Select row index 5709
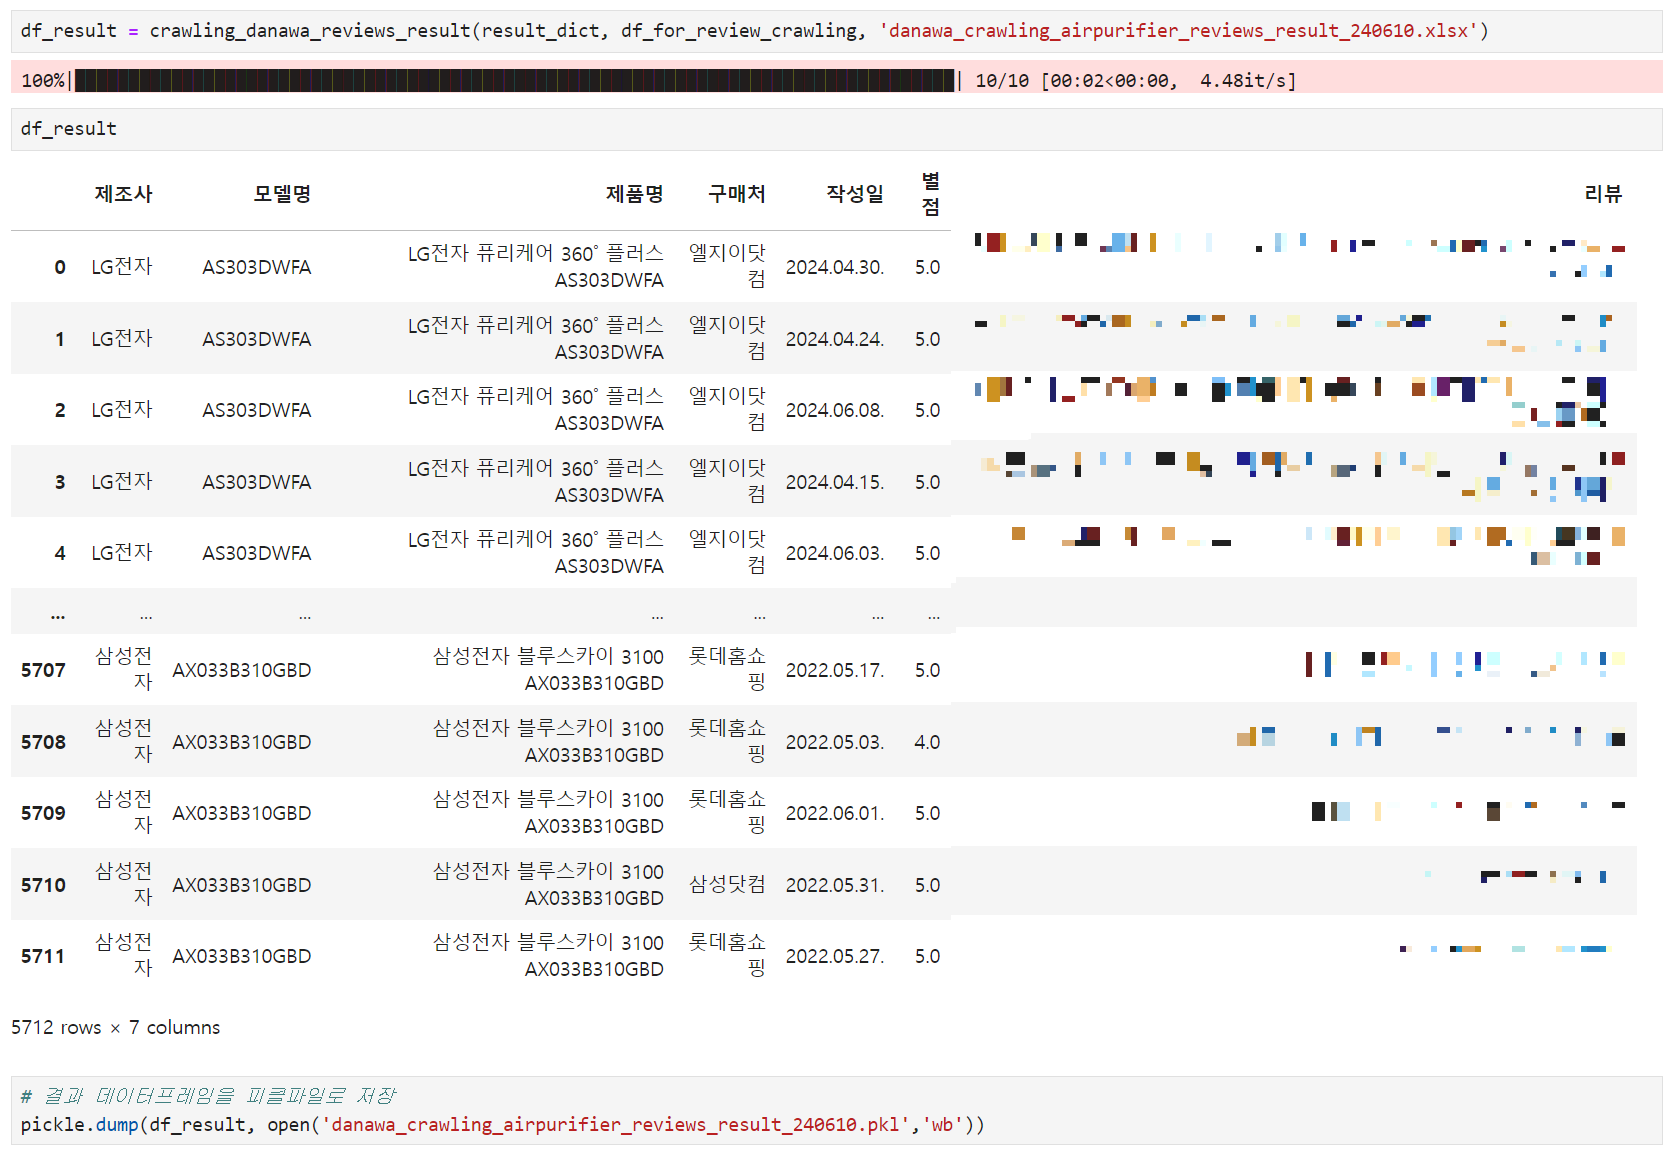 (43, 813)
